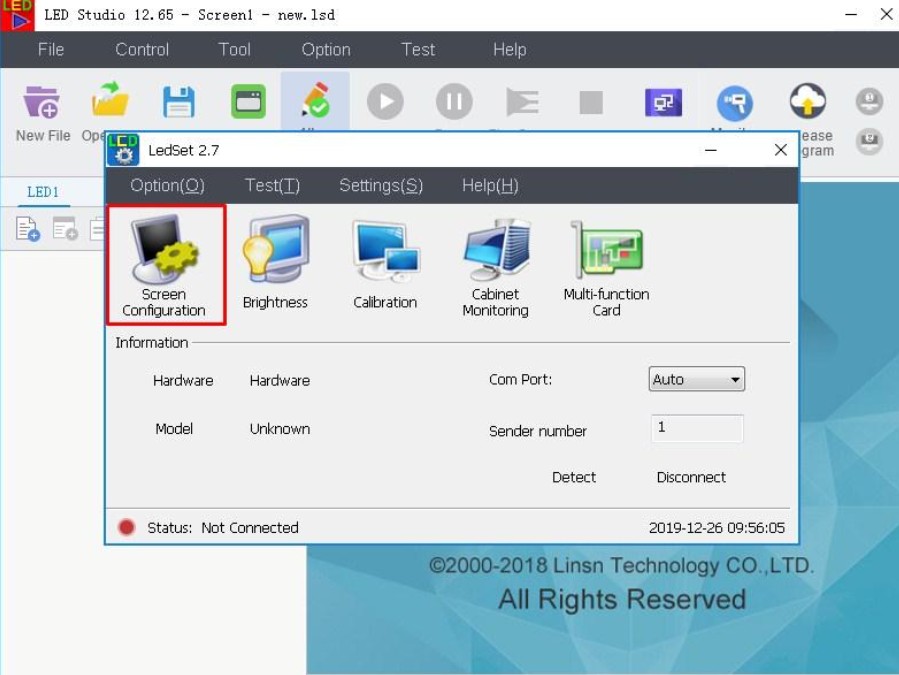Select the LED1 tab
Viewport: 899px width, 675px height.
coord(43,192)
